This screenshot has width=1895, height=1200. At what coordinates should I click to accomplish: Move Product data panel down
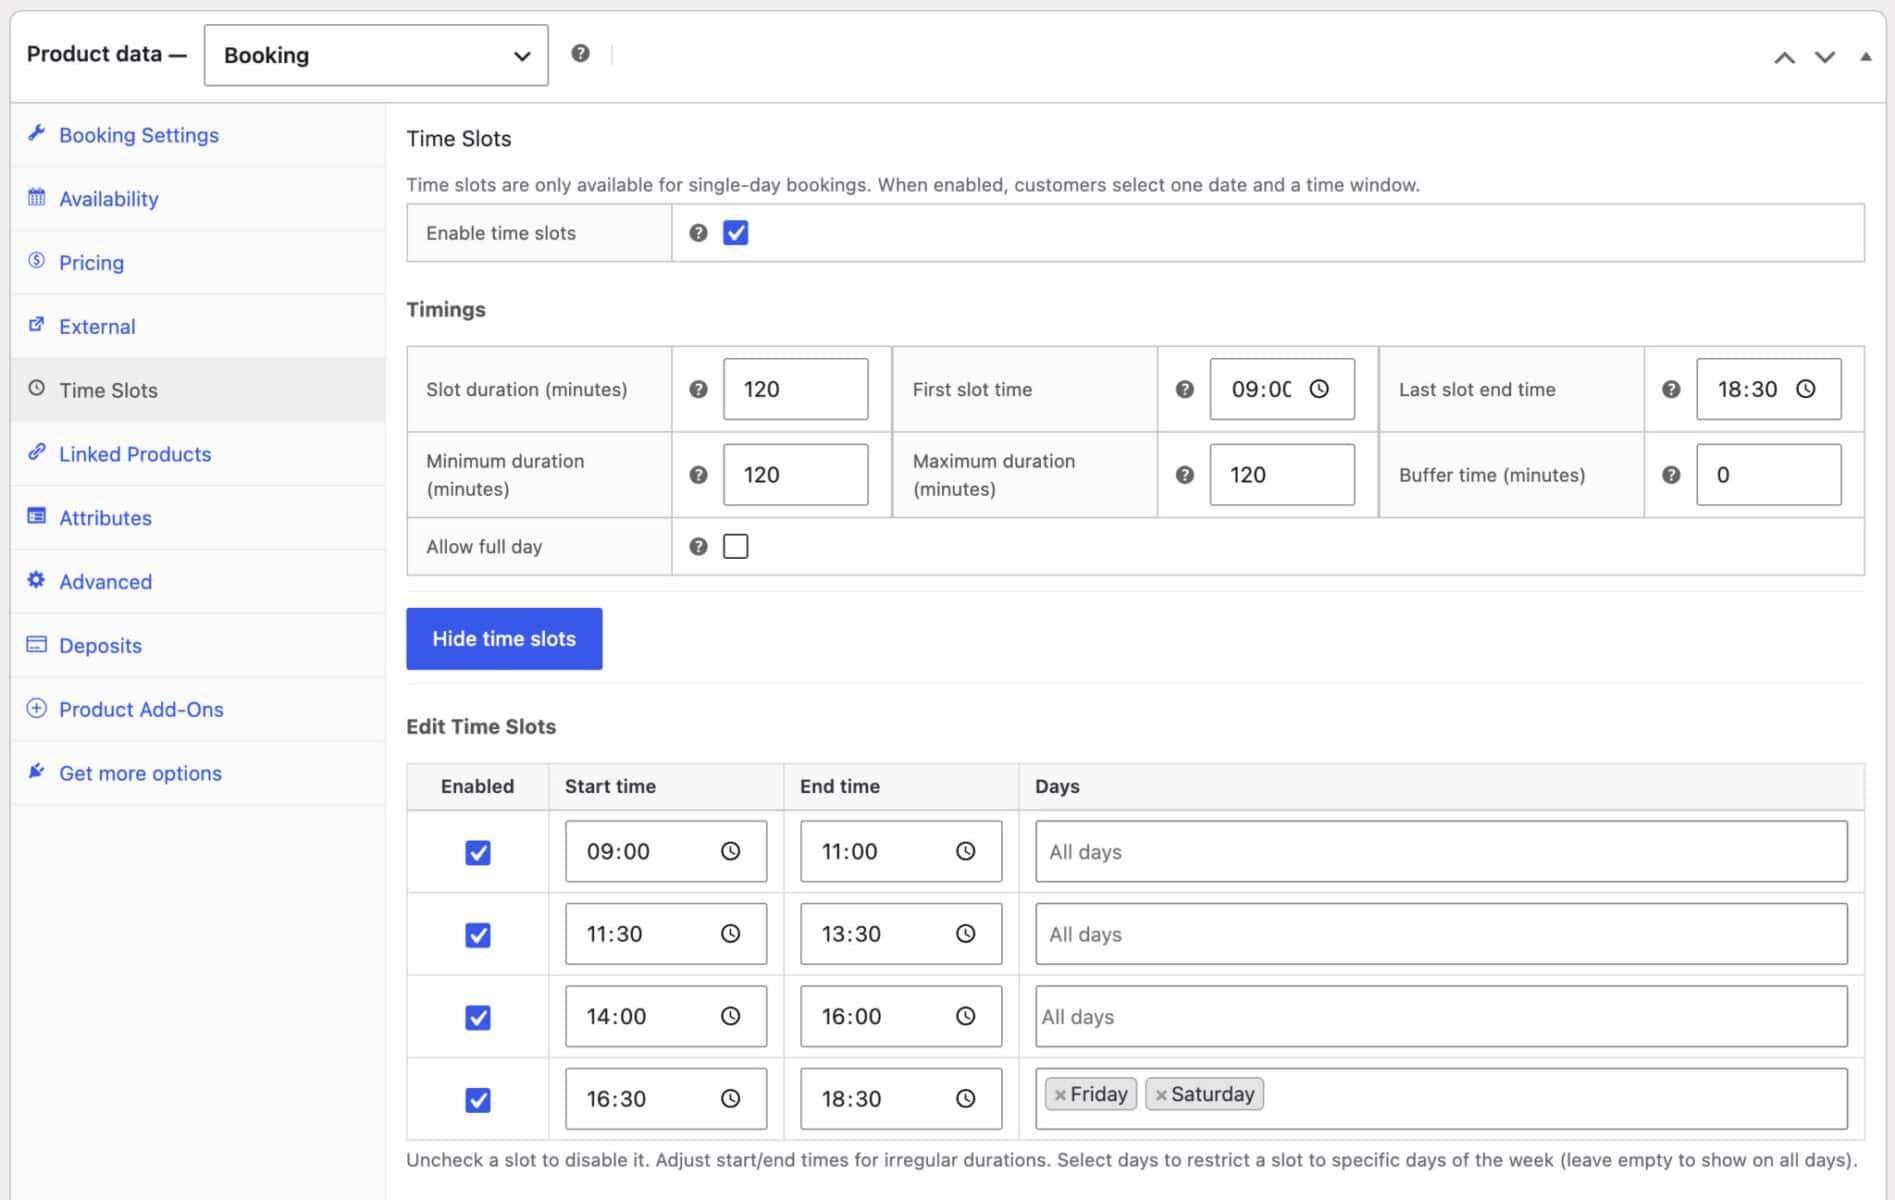pos(1825,57)
